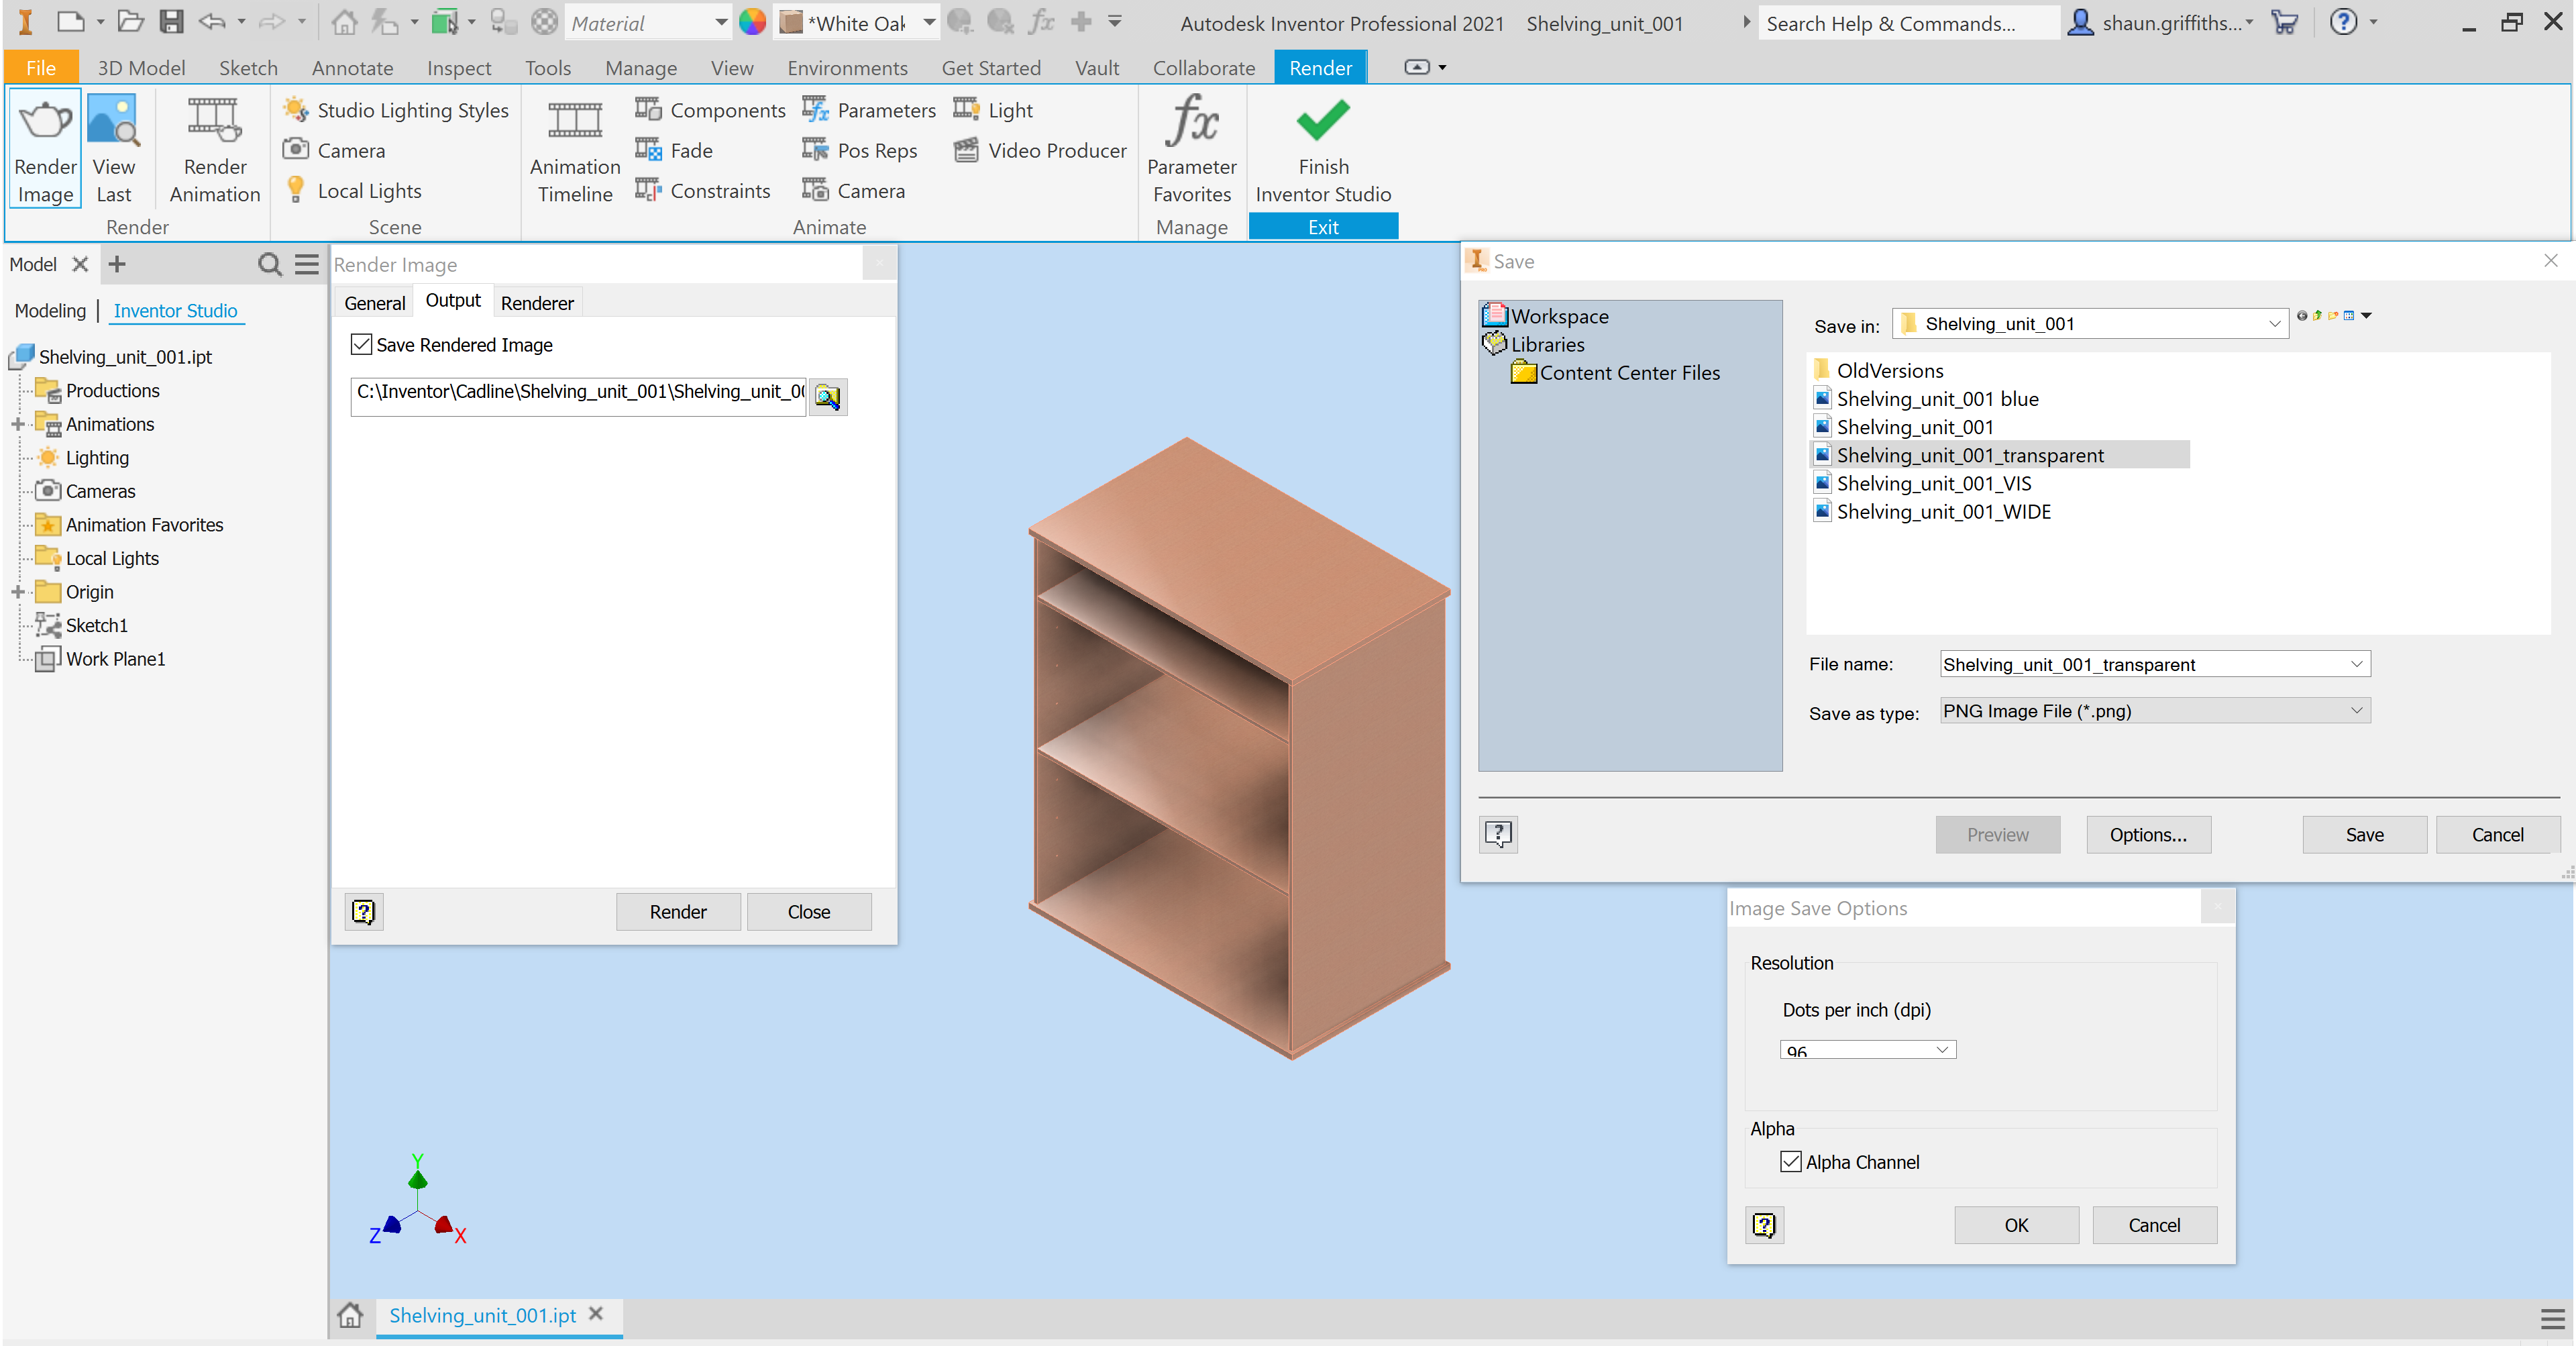Click Finish Inventor Studio
Viewport: 2576px width, 1346px height.
click(1322, 150)
